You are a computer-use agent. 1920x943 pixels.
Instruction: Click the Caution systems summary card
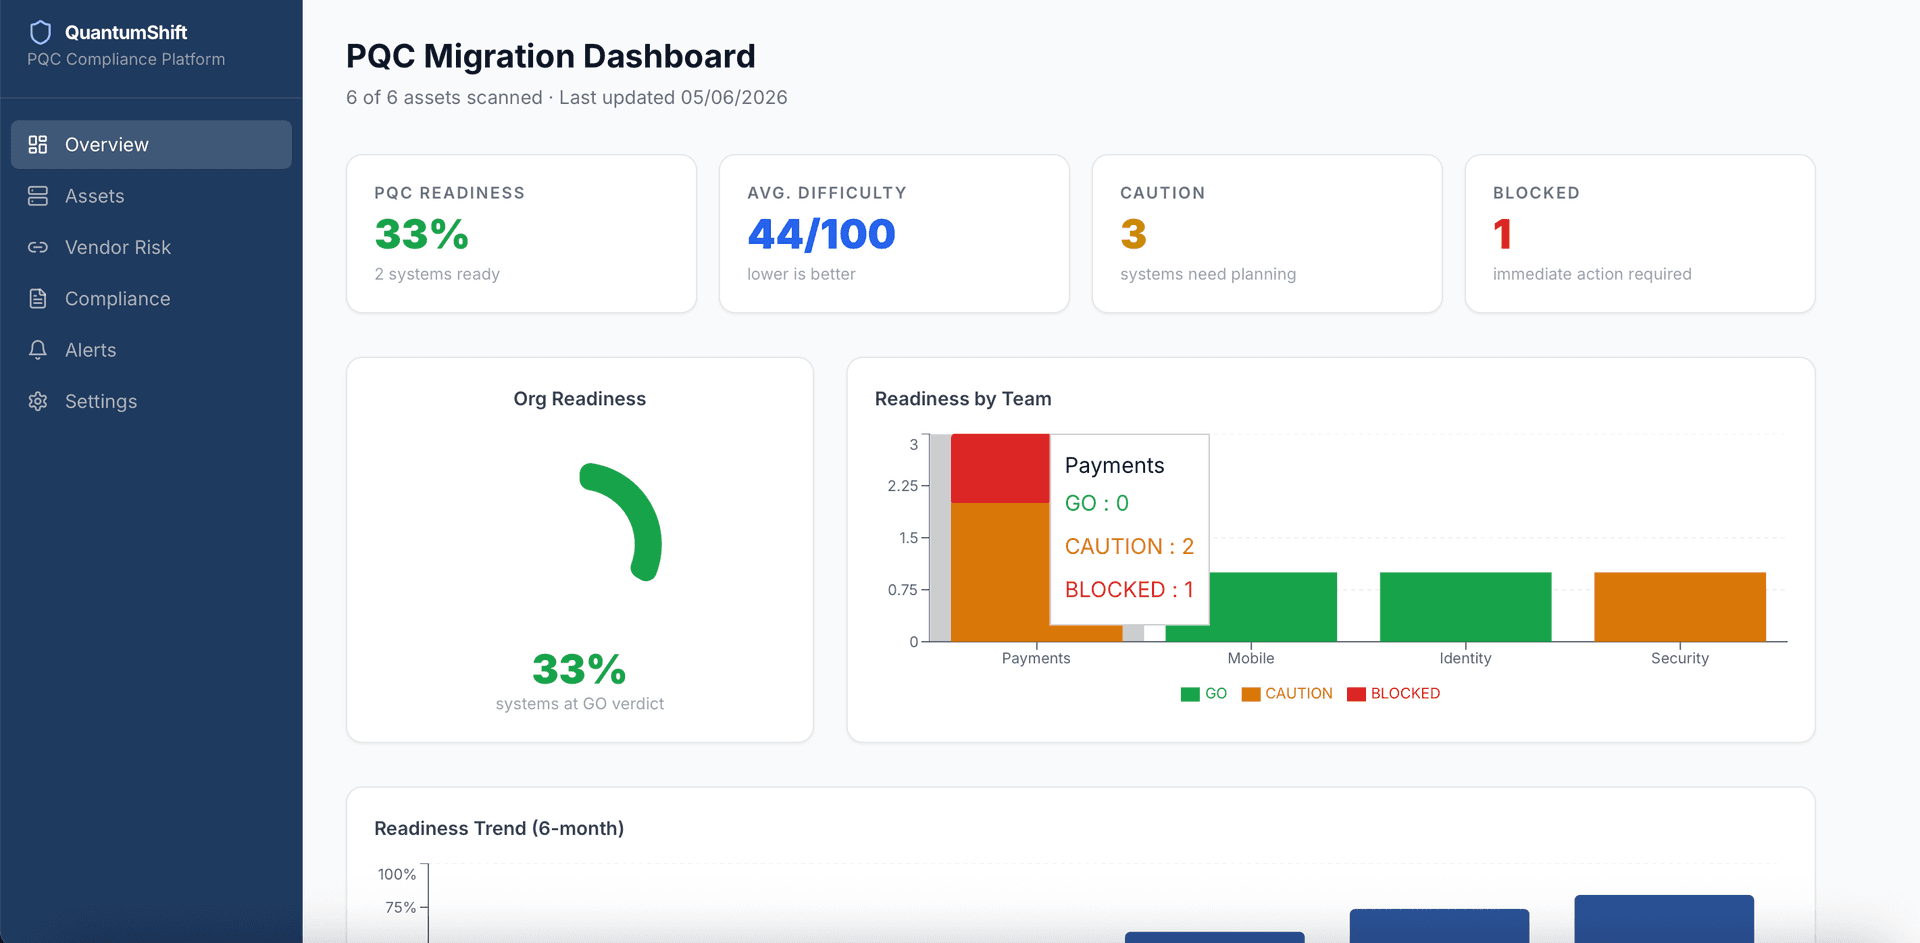click(1267, 234)
